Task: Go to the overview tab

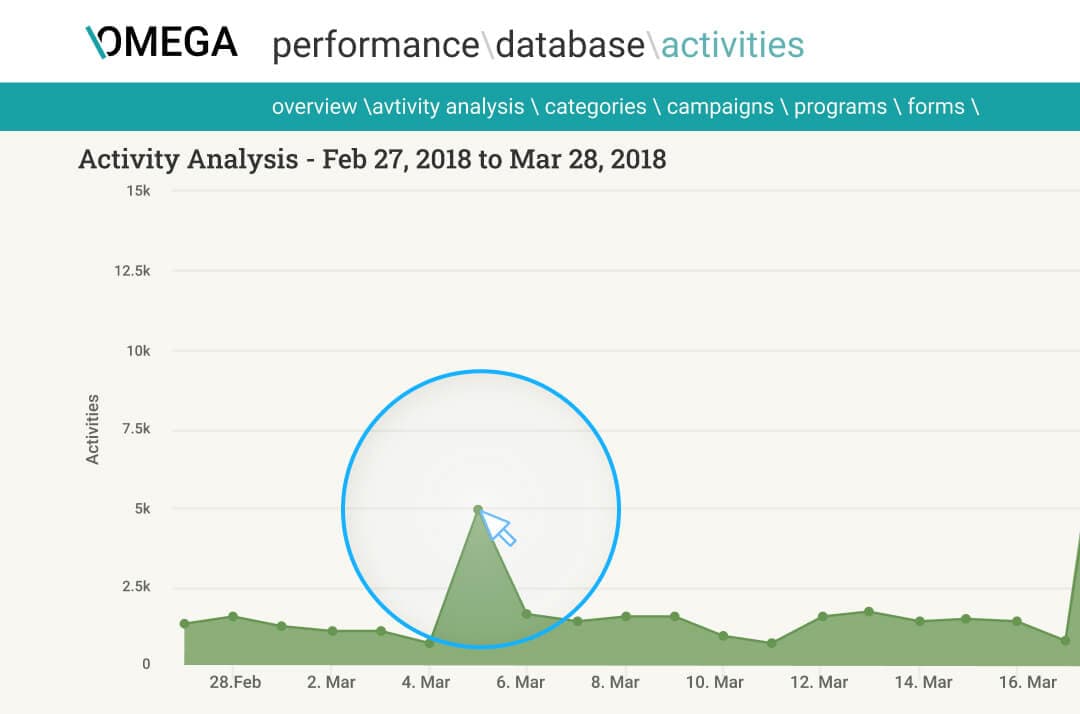Action: (314, 106)
